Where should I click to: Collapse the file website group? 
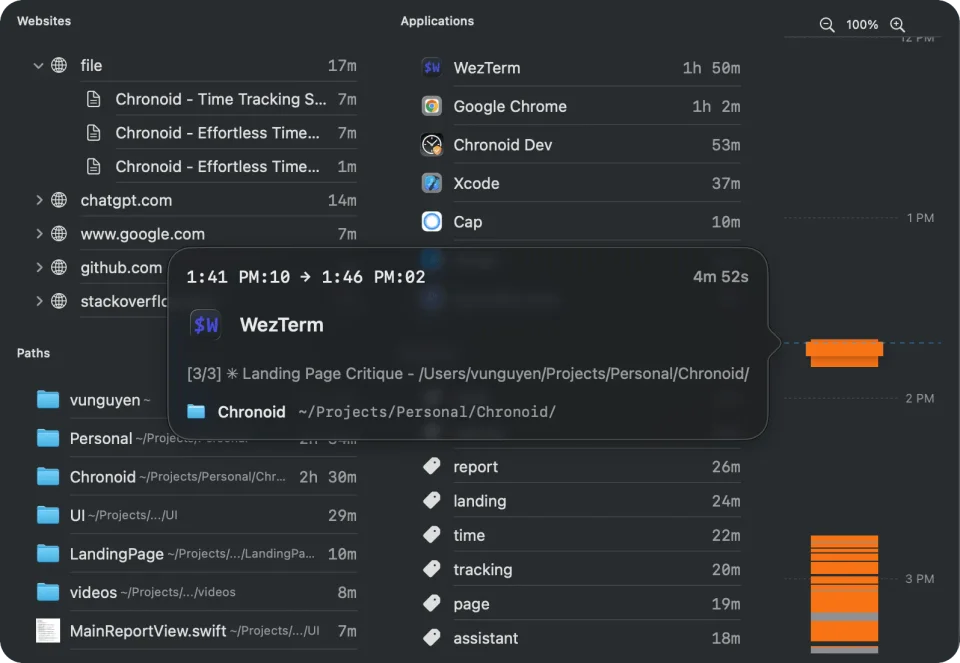[38, 65]
